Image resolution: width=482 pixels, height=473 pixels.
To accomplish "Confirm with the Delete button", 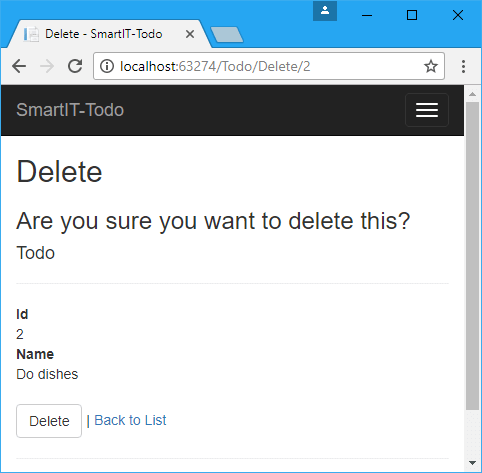I will click(x=49, y=421).
